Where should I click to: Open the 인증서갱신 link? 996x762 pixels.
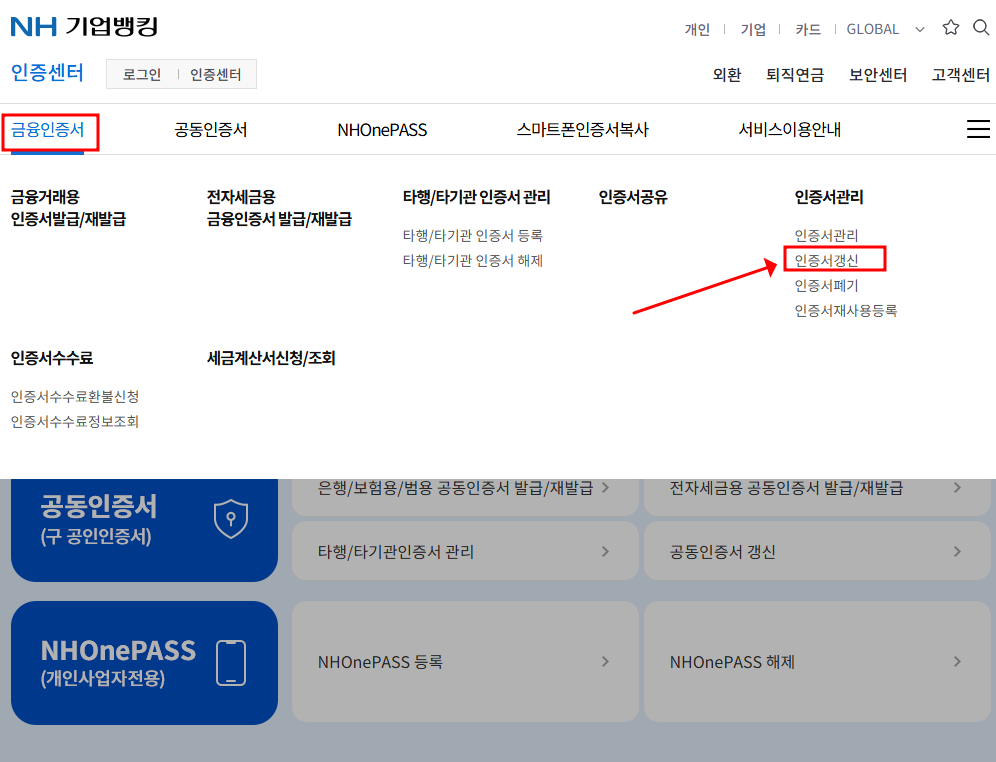[826, 260]
